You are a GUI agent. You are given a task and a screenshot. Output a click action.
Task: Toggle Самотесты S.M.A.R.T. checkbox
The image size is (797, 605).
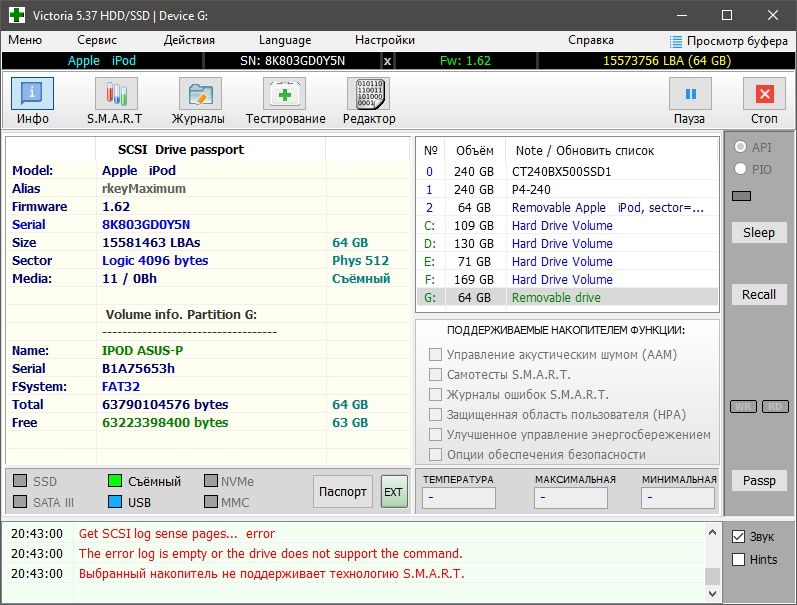click(x=435, y=375)
